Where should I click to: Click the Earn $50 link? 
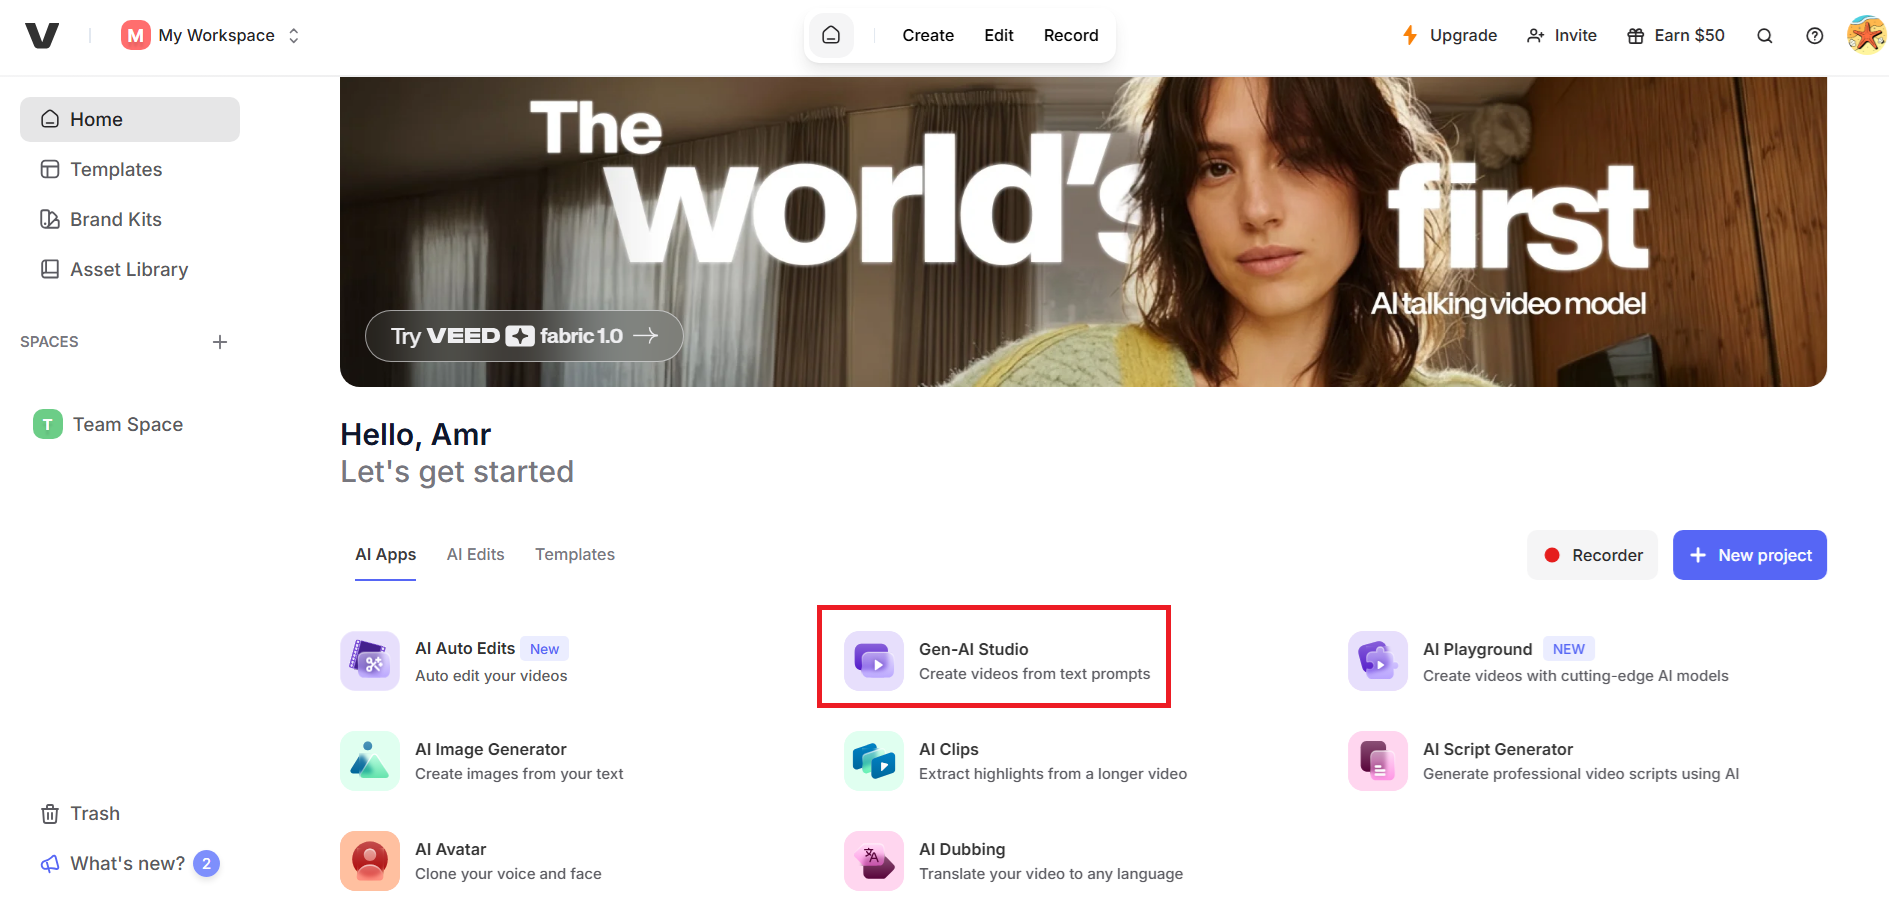1676,36
